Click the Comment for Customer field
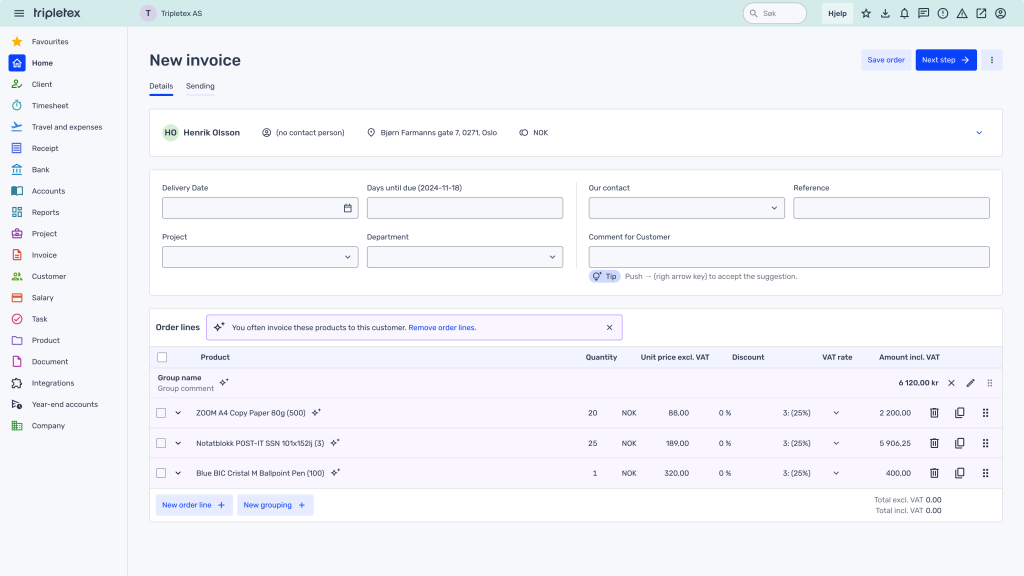Image resolution: width=1024 pixels, height=576 pixels. click(x=788, y=257)
